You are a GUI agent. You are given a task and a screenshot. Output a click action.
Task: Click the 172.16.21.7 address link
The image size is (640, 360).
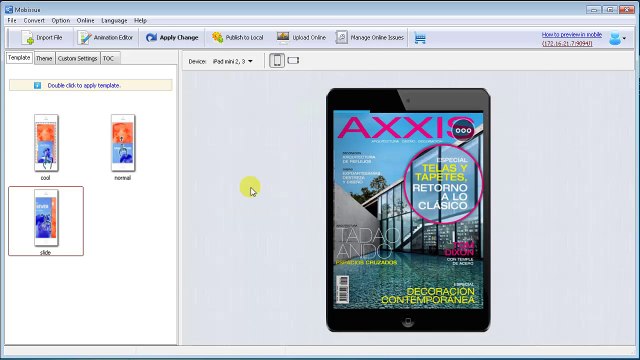[567, 43]
